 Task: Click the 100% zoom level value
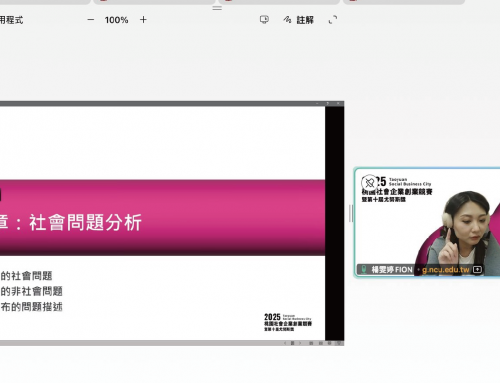point(116,20)
